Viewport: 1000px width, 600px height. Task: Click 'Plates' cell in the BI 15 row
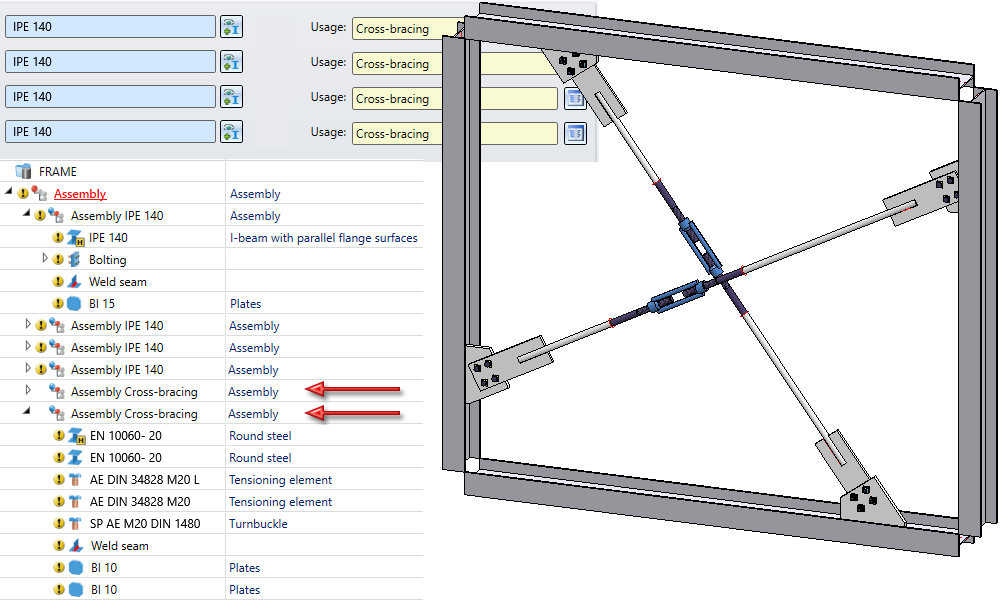pos(246,304)
